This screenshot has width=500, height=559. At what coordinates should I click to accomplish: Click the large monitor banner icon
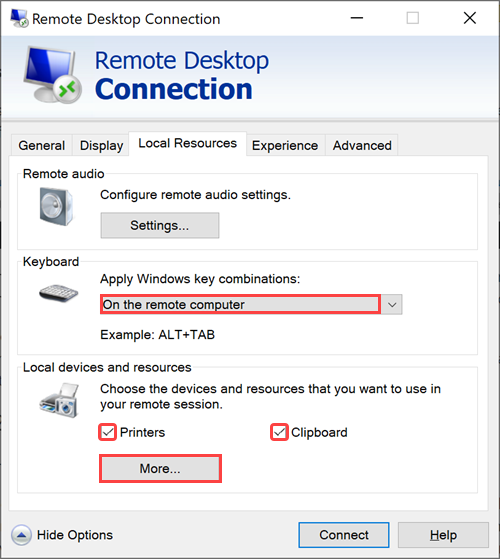click(52, 75)
